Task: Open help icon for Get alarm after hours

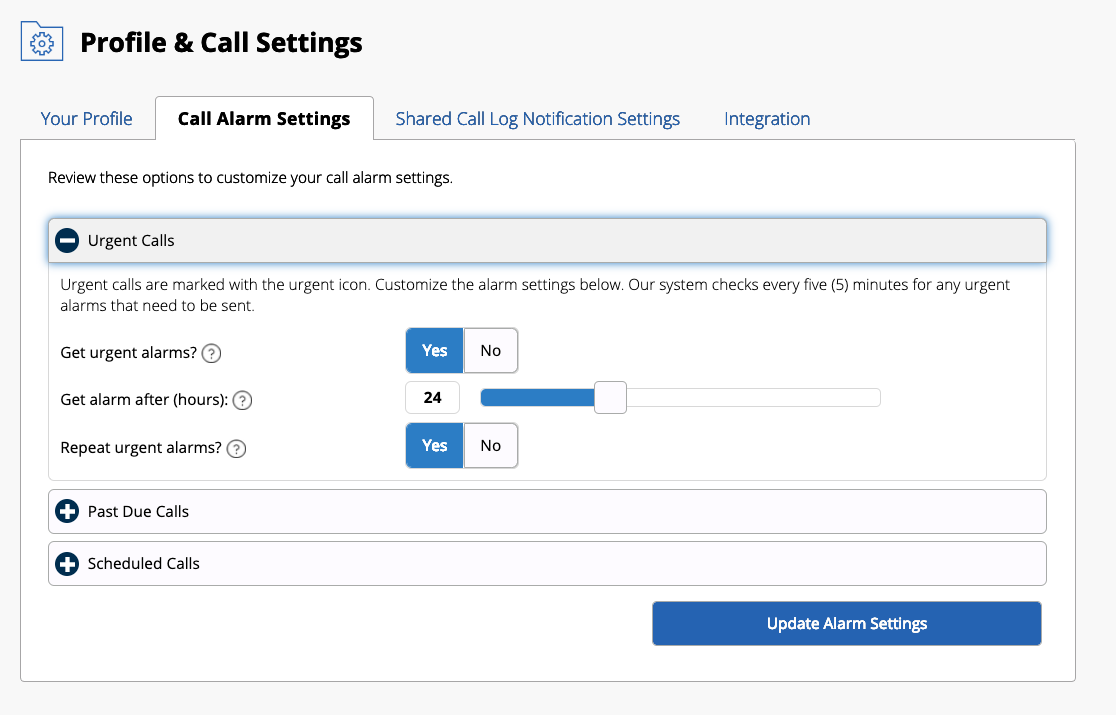Action: pyautogui.click(x=242, y=400)
